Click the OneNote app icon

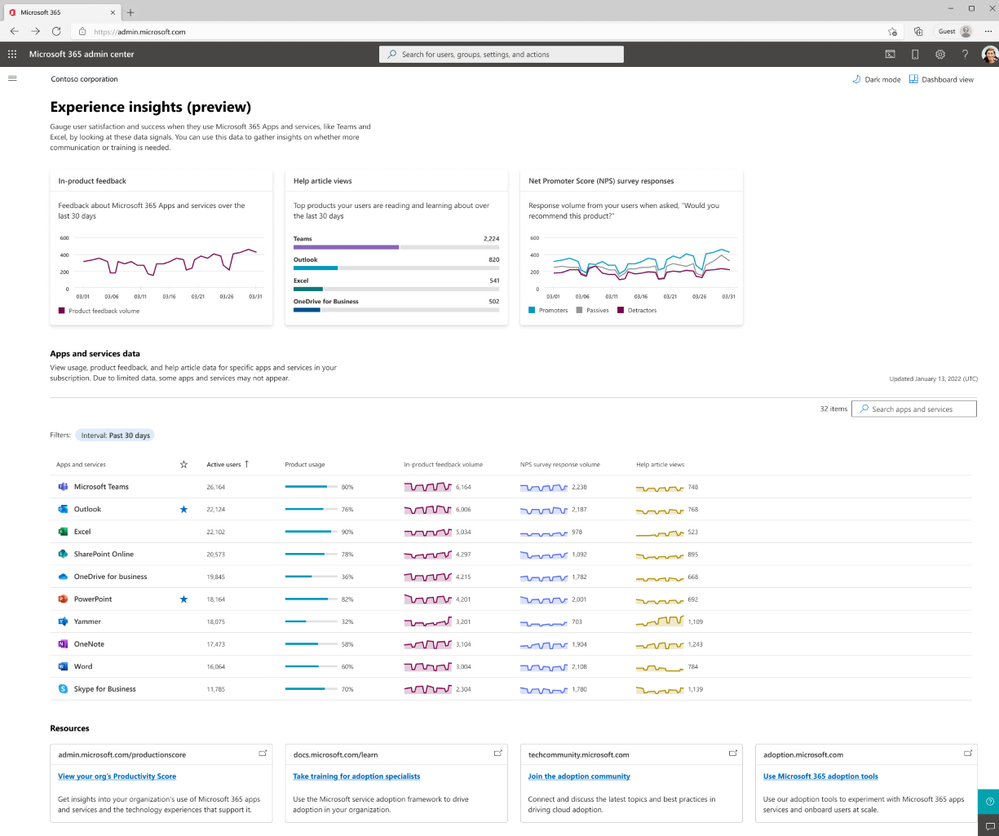pyautogui.click(x=63, y=644)
